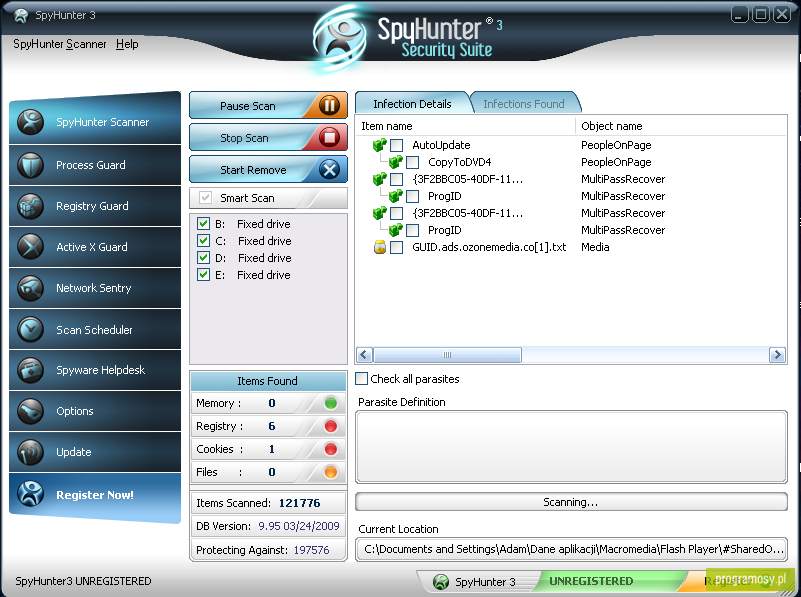Click the green Memory status indicator
Screen dimensions: 801x597
point(331,403)
